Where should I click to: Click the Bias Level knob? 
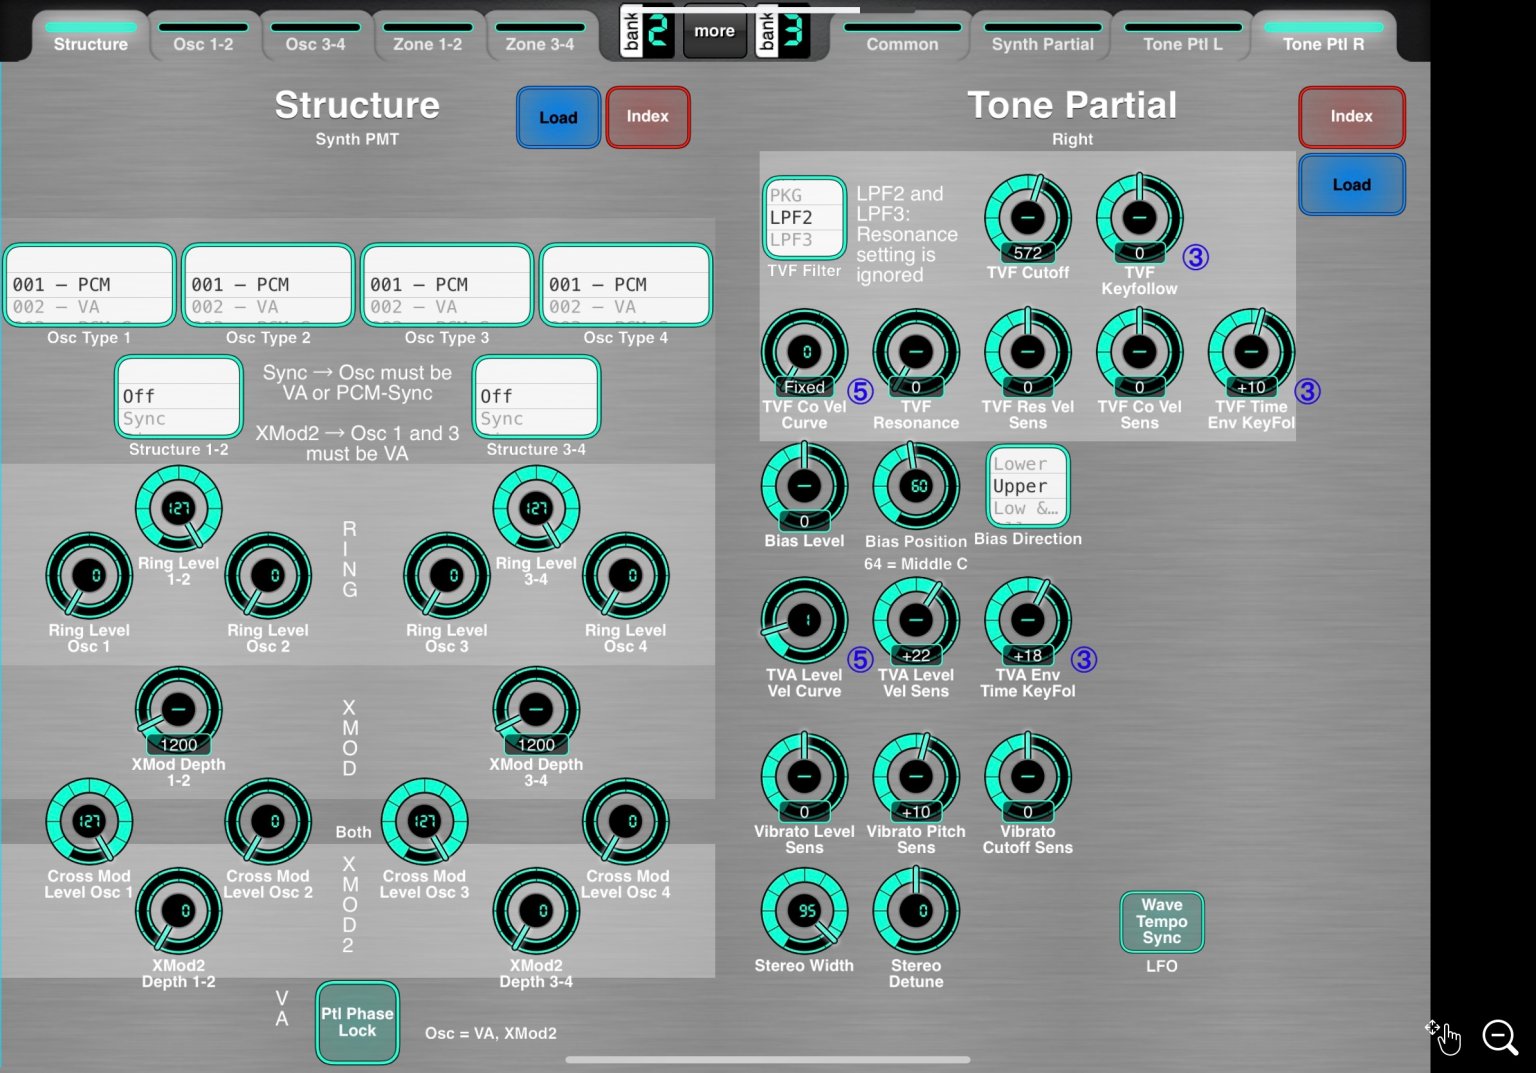(804, 486)
